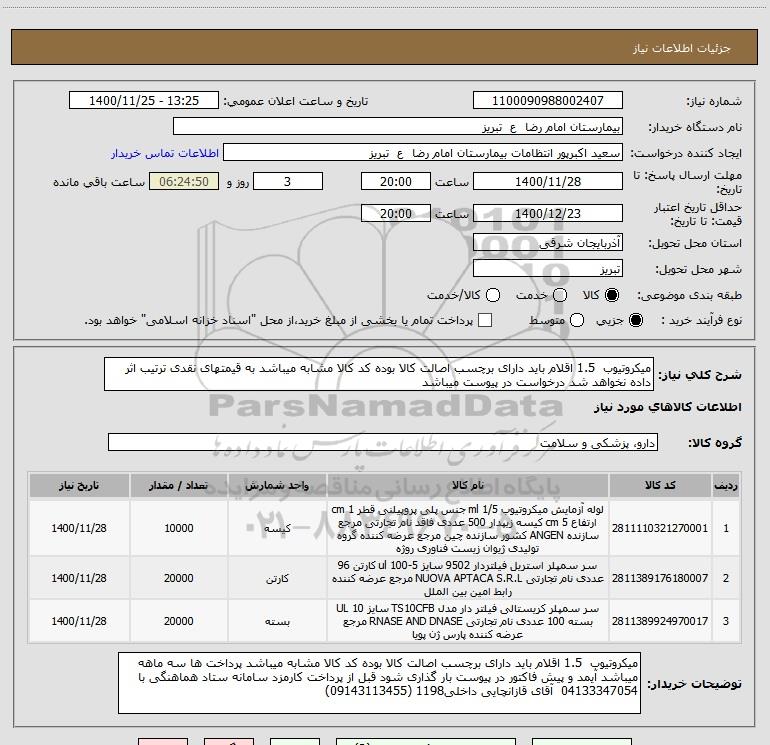Viewport: 770px width, 745px height.
Task: Click product code 2811389924970017
Action: [660, 621]
